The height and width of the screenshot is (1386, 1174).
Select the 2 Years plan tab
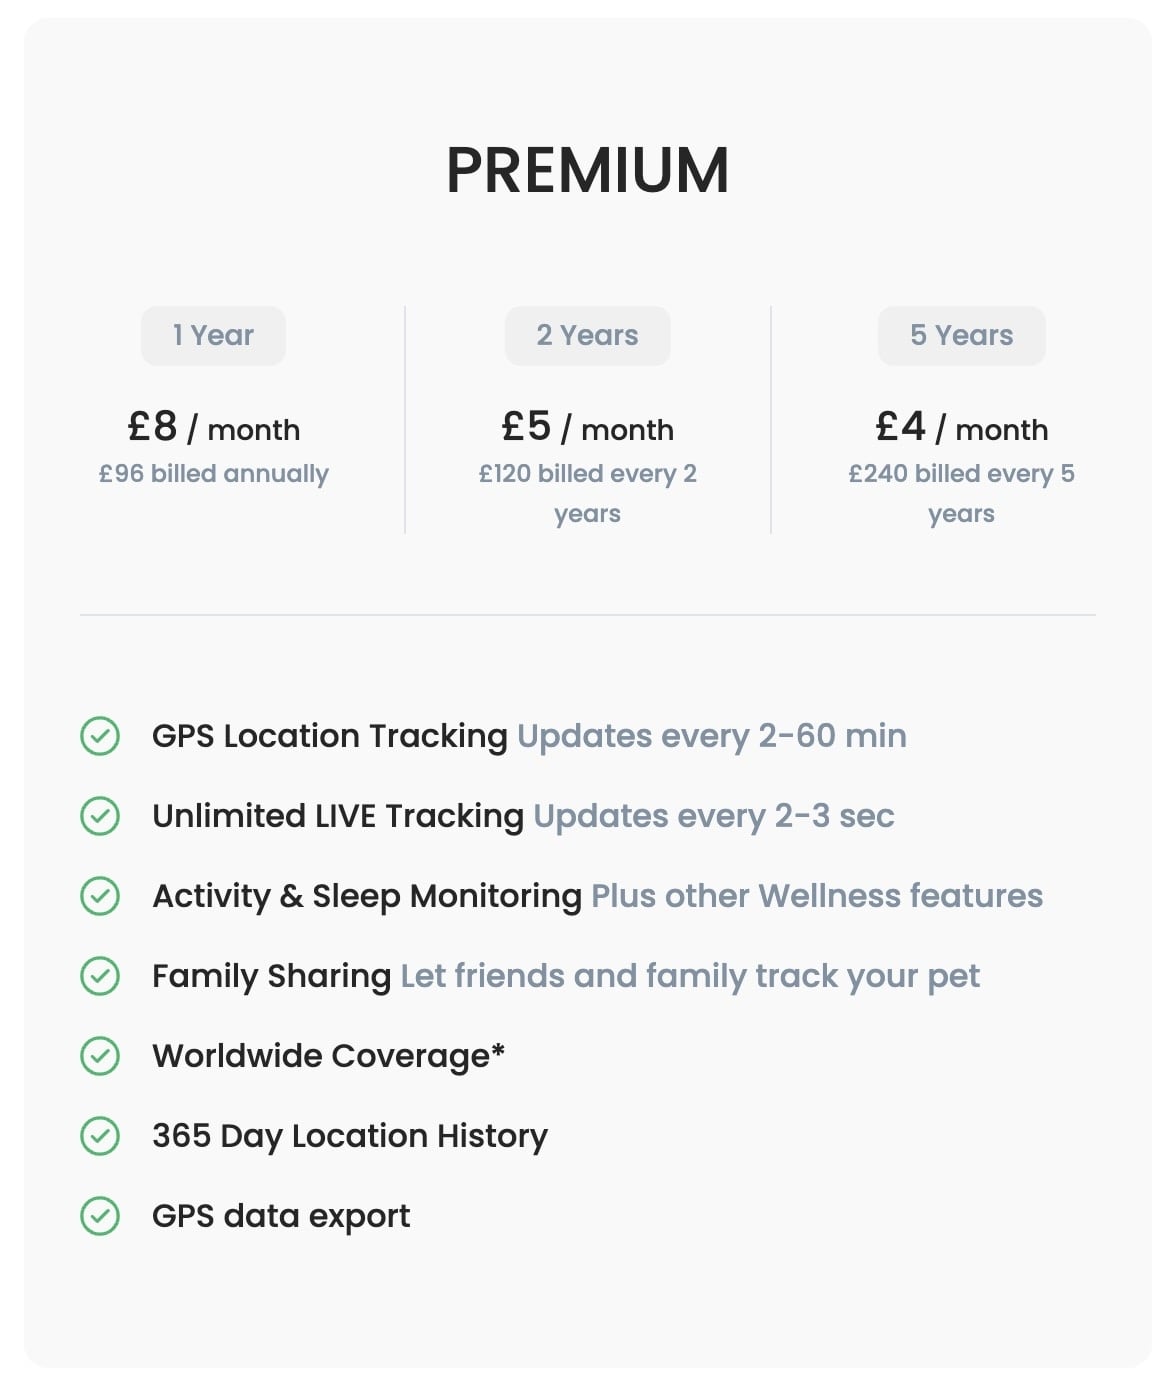click(x=587, y=336)
